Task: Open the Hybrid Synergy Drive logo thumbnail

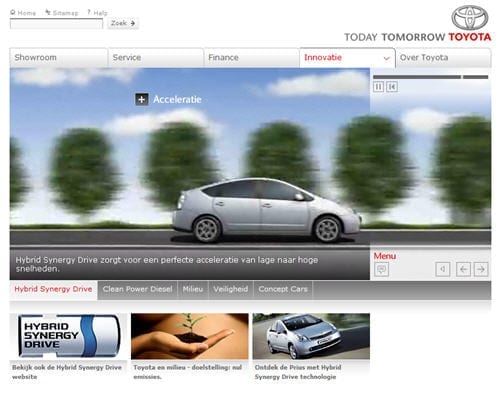Action: [68, 336]
